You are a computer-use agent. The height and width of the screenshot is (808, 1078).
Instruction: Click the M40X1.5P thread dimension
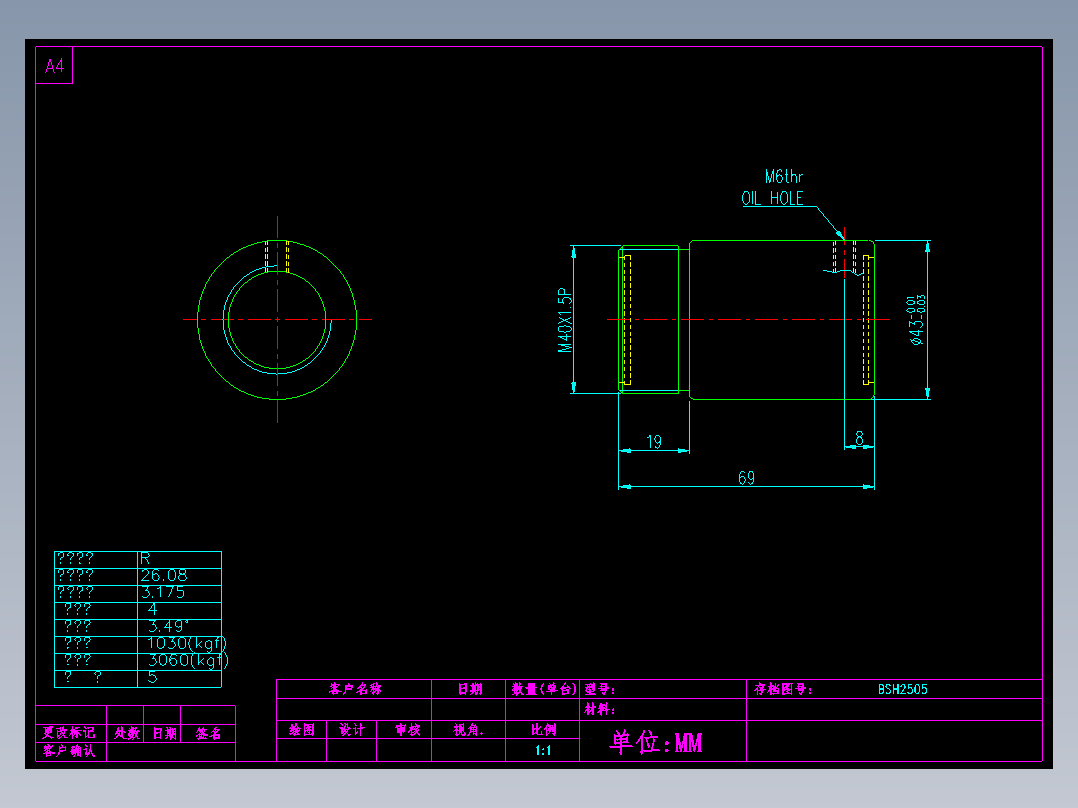(565, 320)
